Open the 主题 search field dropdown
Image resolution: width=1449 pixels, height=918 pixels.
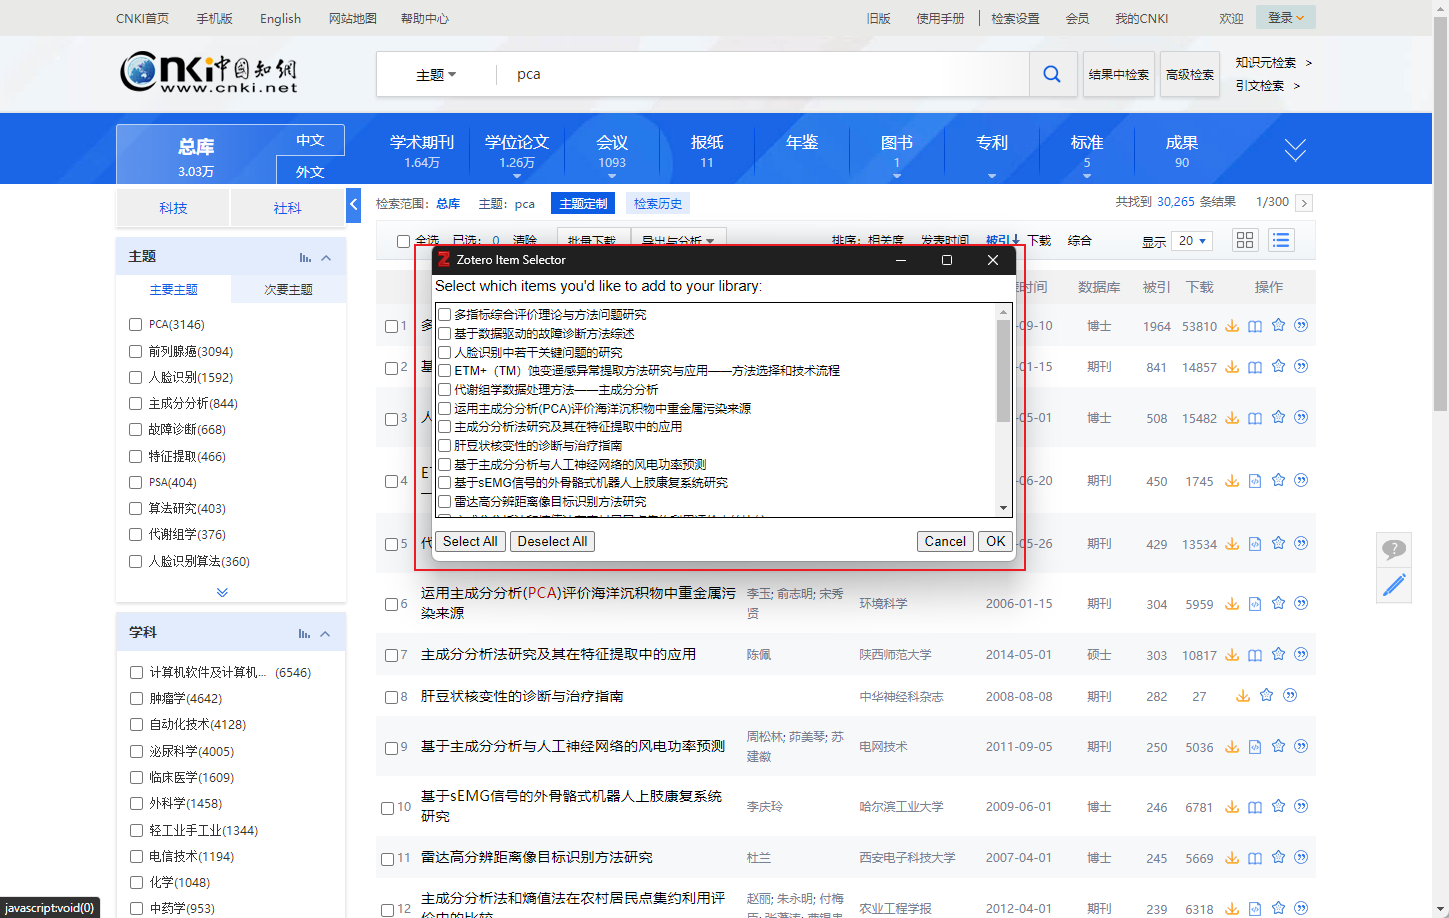(x=436, y=75)
